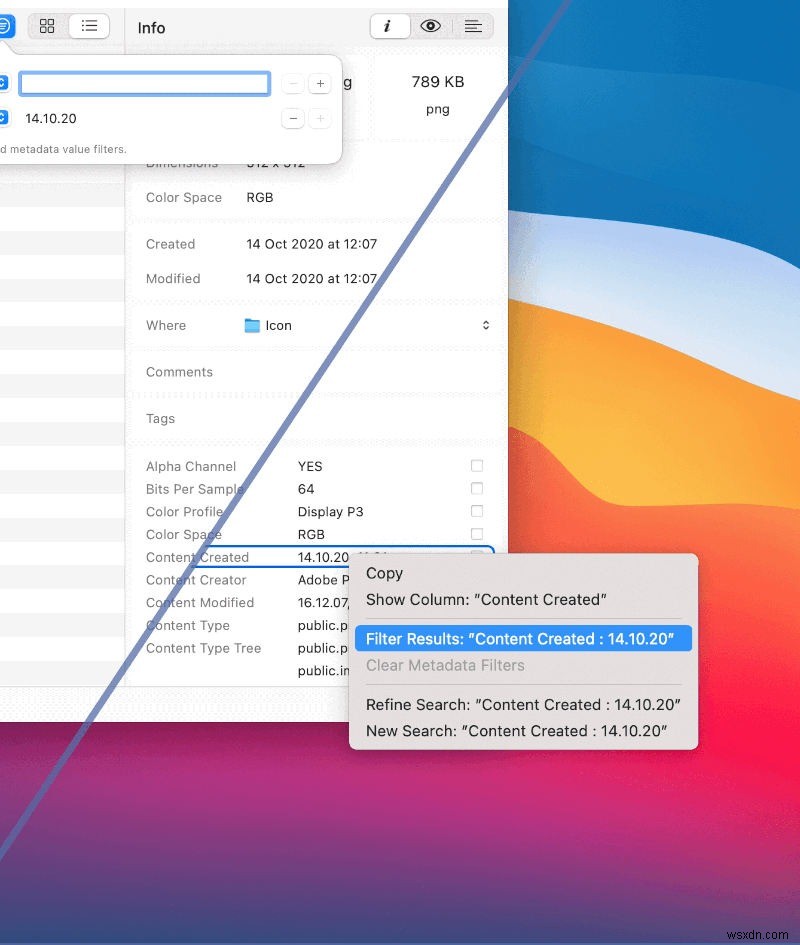Click the text details icon right of the eye
This screenshot has height=945, width=800.
(x=473, y=27)
